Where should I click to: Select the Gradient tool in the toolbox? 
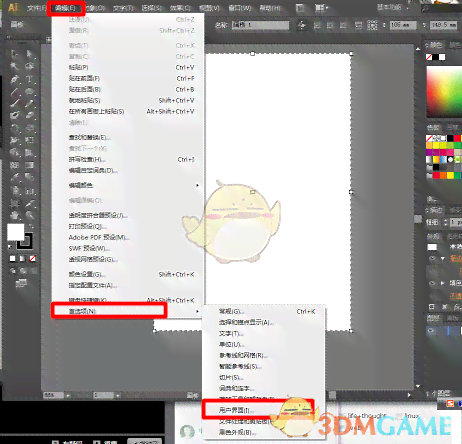tap(30, 165)
